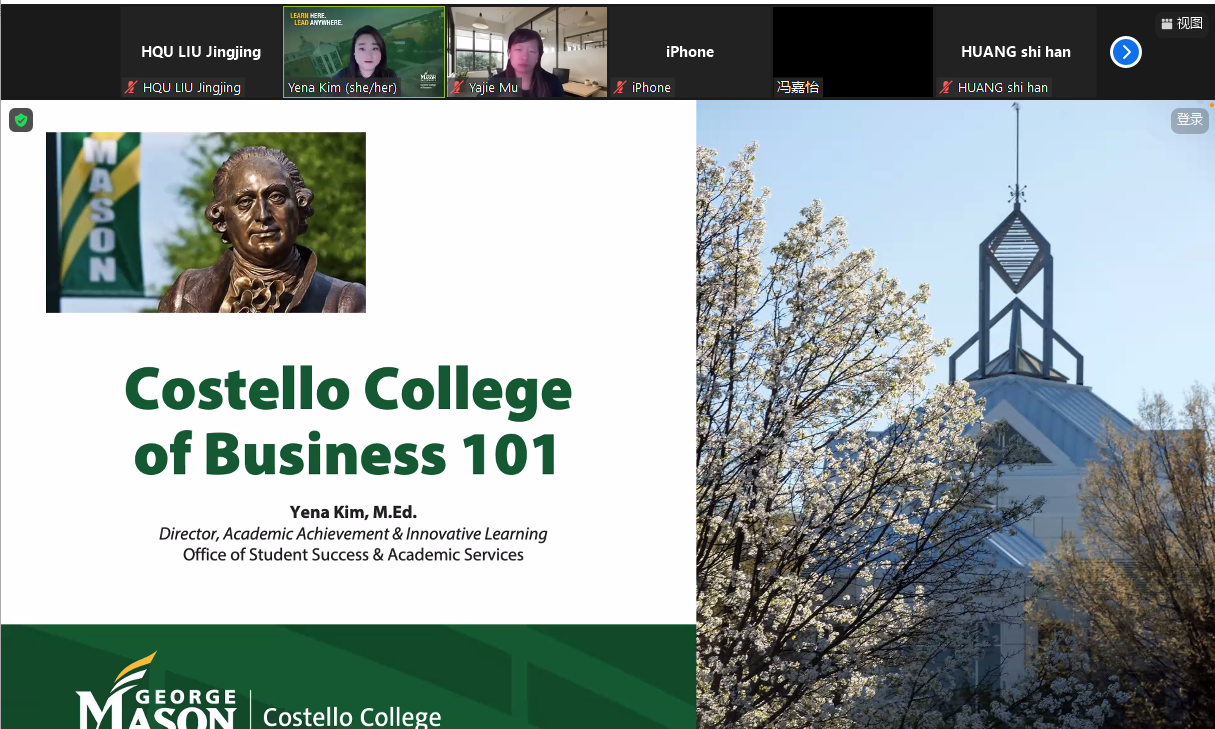
Task: Click the George Mason logo on slide
Action: click(157, 692)
